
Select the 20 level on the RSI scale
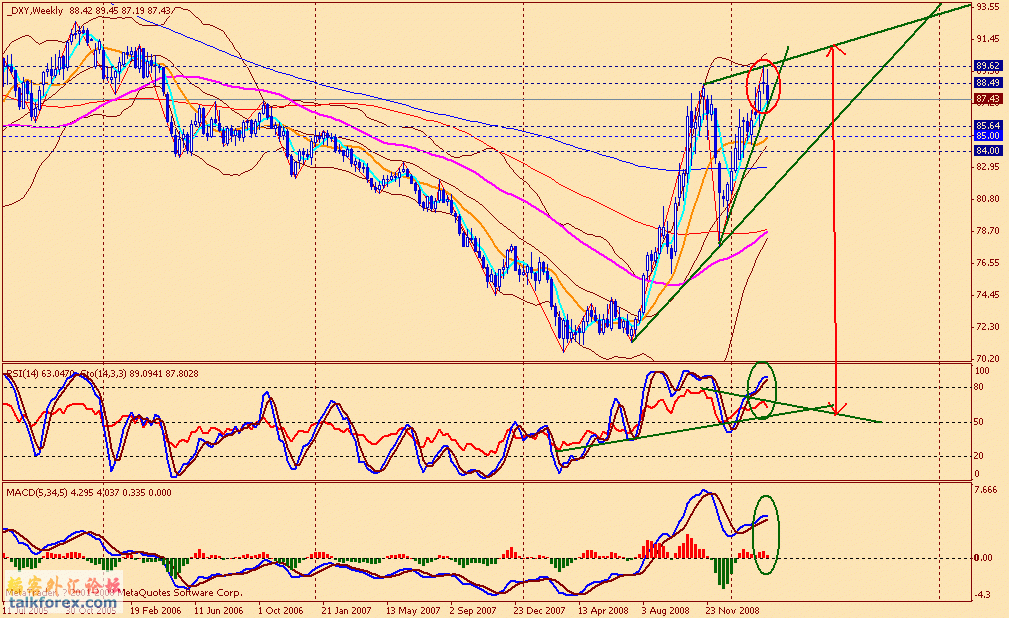click(x=980, y=456)
